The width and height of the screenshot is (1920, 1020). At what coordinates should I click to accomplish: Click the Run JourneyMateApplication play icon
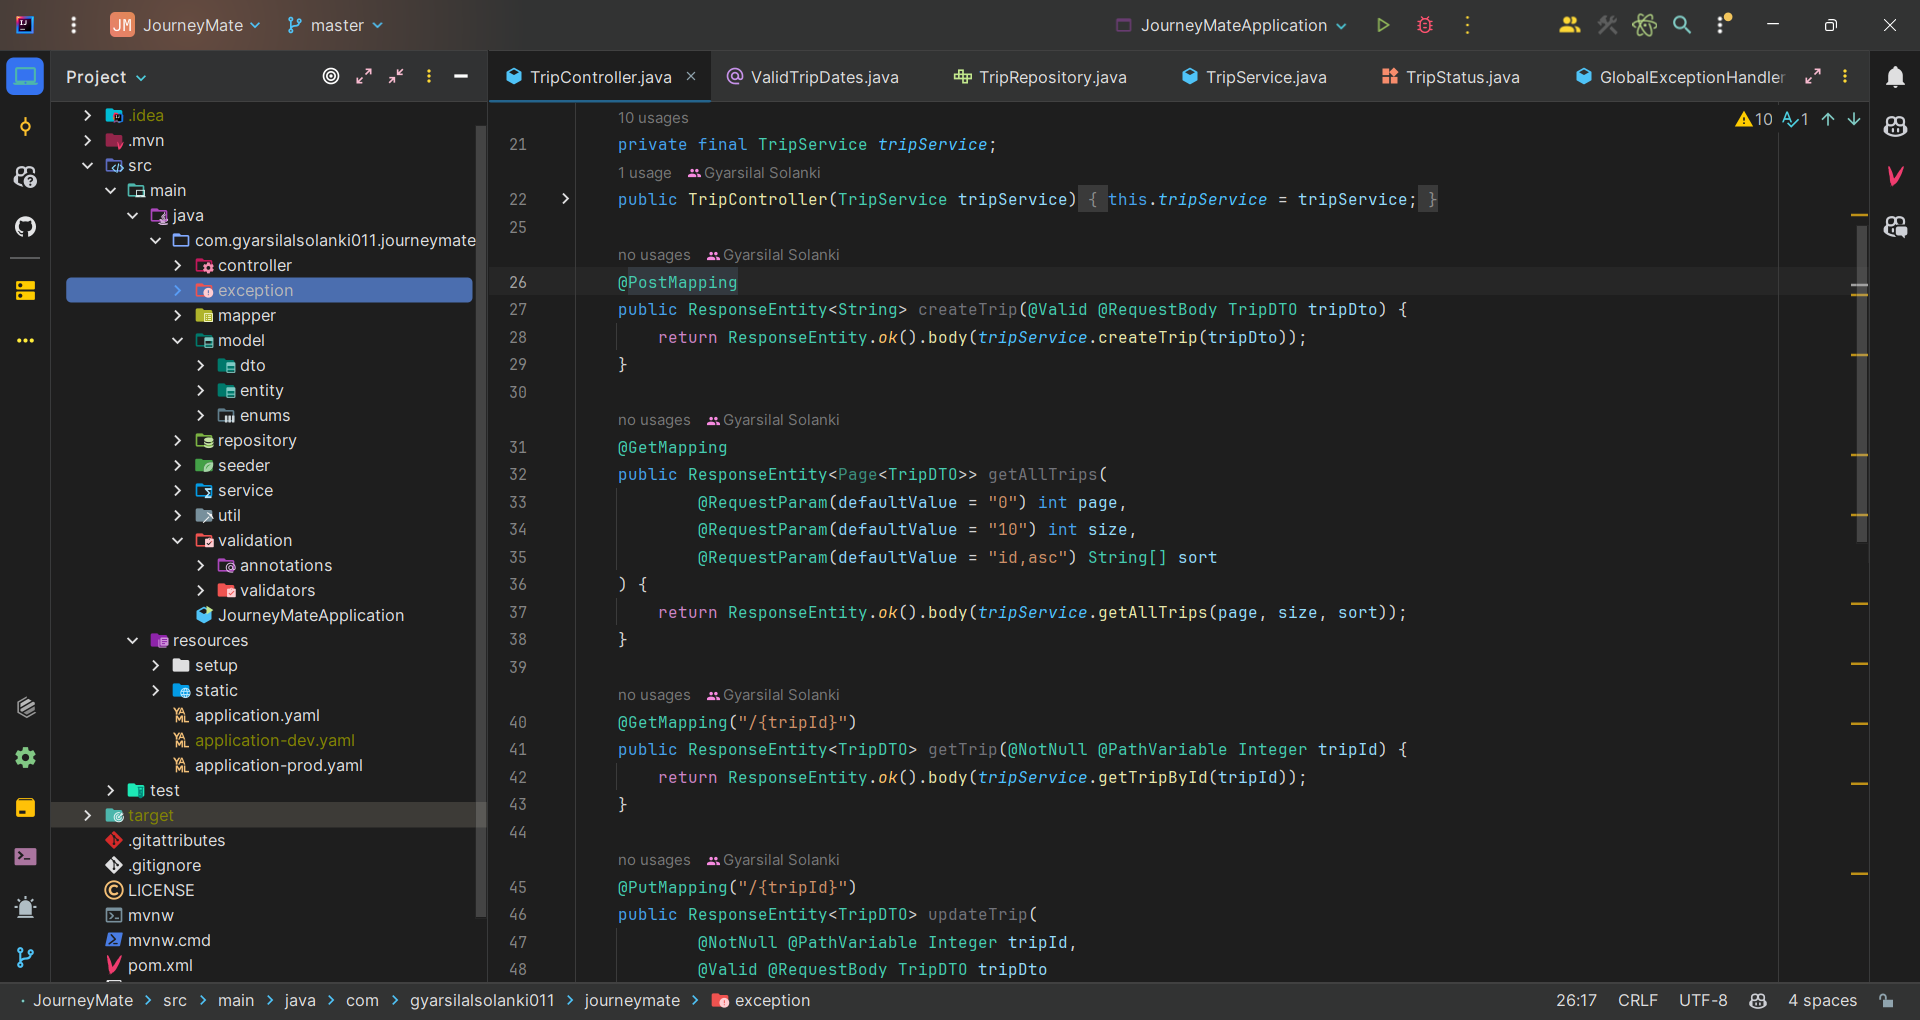[x=1383, y=25]
